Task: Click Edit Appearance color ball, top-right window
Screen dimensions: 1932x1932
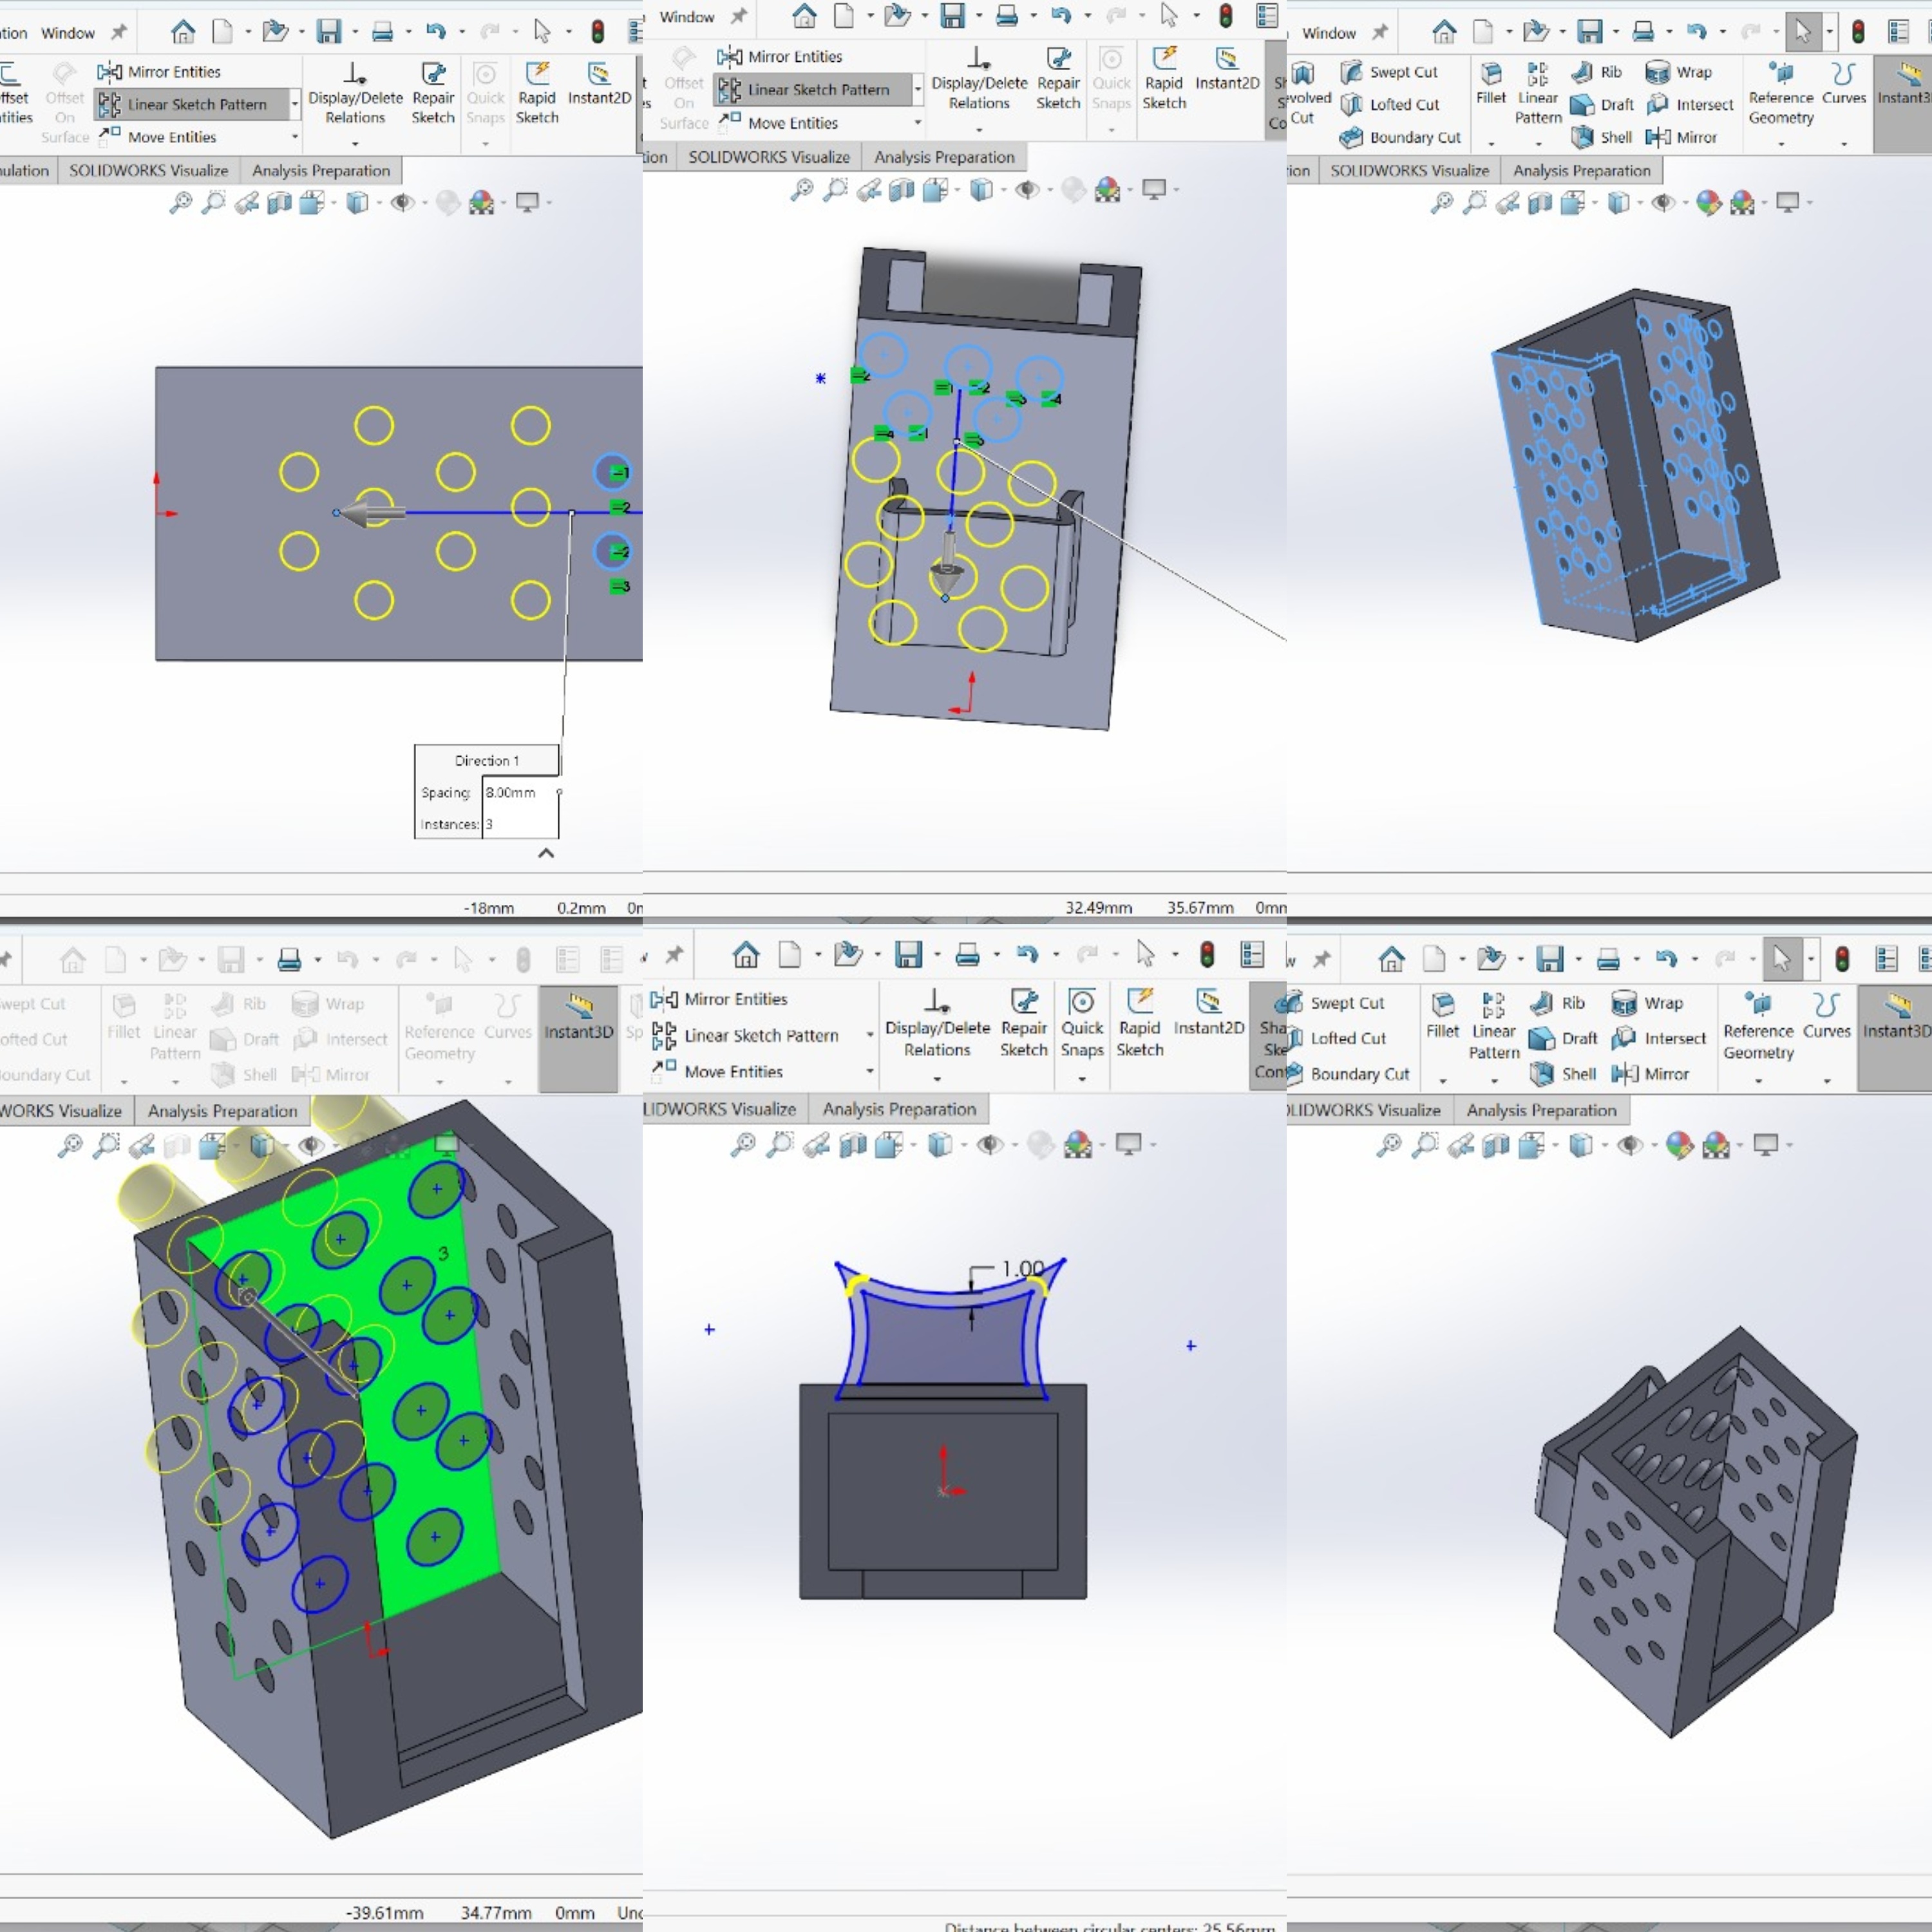Action: pos(1709,203)
